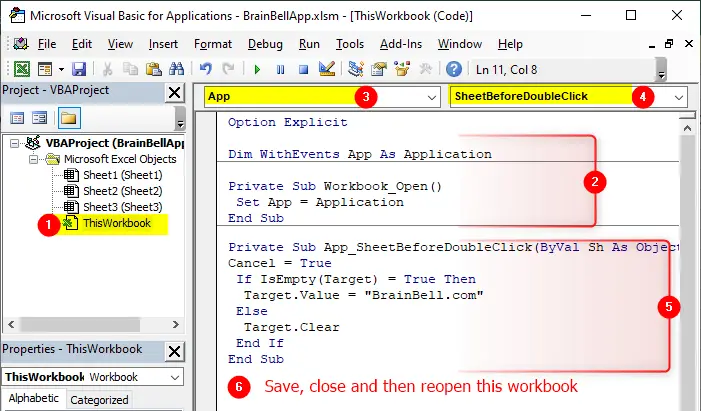701x411 pixels.
Task: Open the Edit menu
Action: point(82,44)
